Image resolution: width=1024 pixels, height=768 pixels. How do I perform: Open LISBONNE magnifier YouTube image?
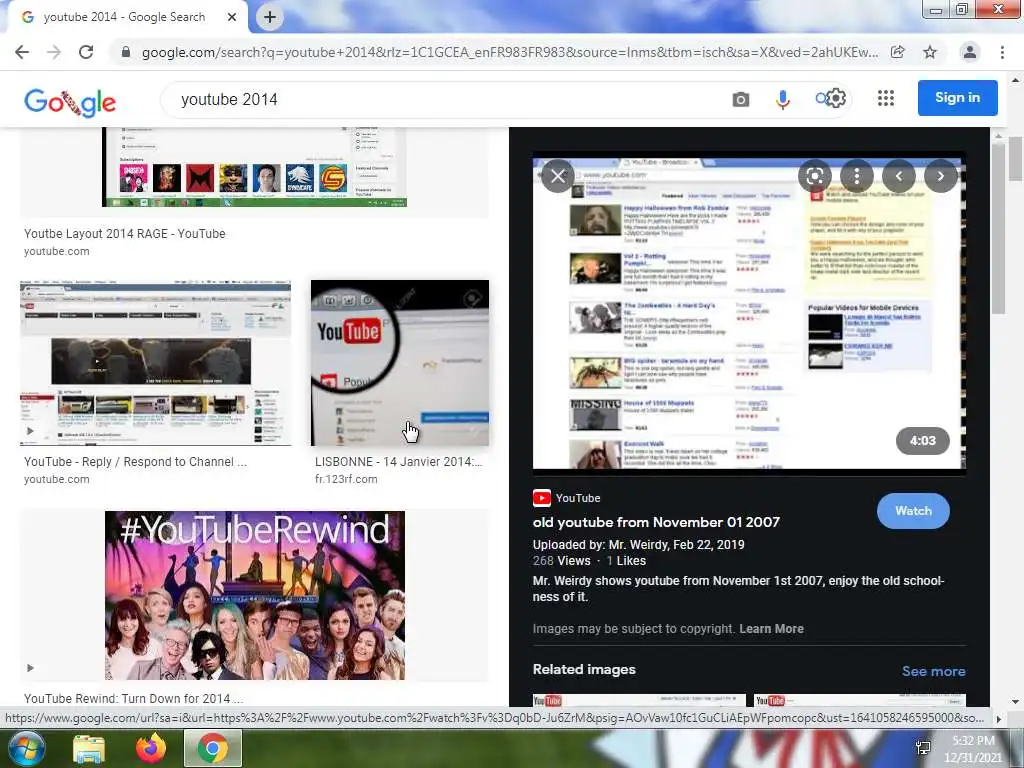(400, 363)
